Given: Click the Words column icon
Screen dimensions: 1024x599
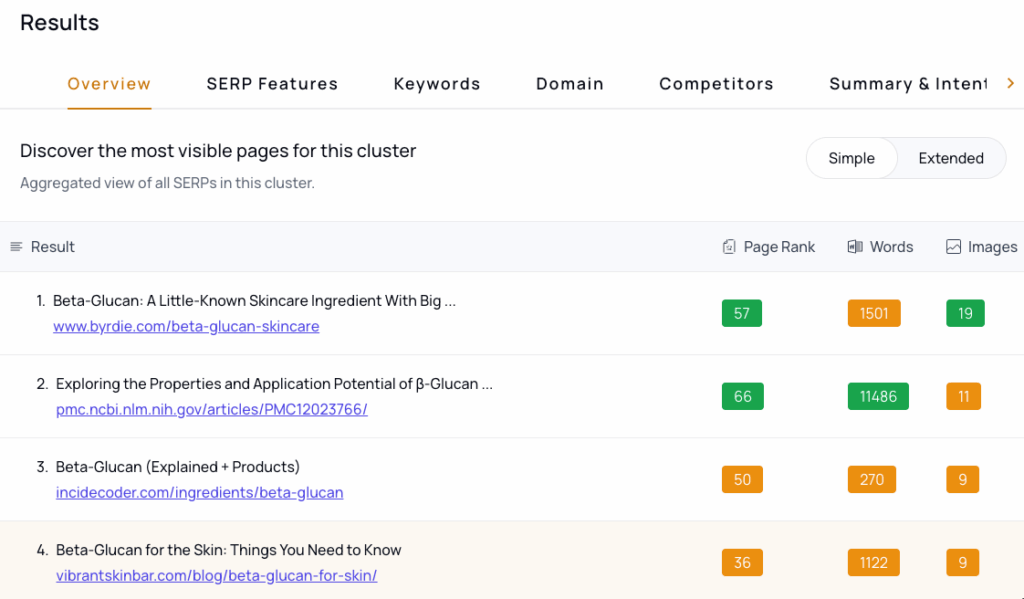Looking at the screenshot, I should point(855,247).
